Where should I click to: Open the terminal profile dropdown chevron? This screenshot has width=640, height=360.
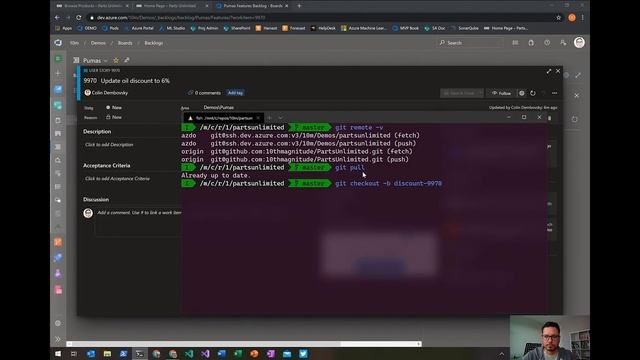pos(280,118)
